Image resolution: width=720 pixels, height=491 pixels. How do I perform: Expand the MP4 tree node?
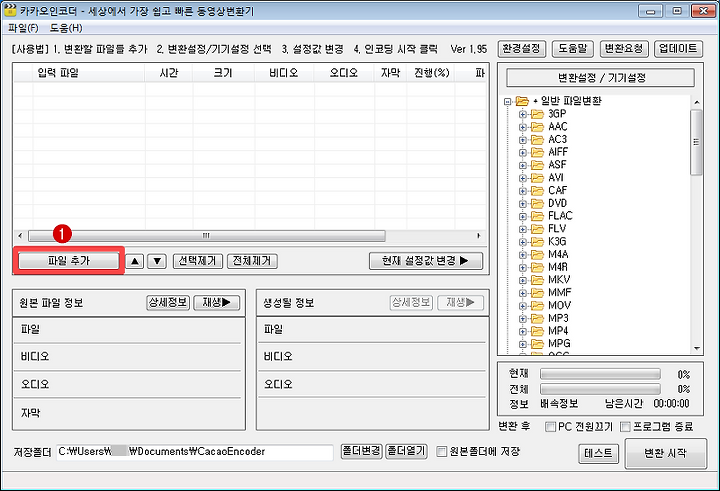523,331
